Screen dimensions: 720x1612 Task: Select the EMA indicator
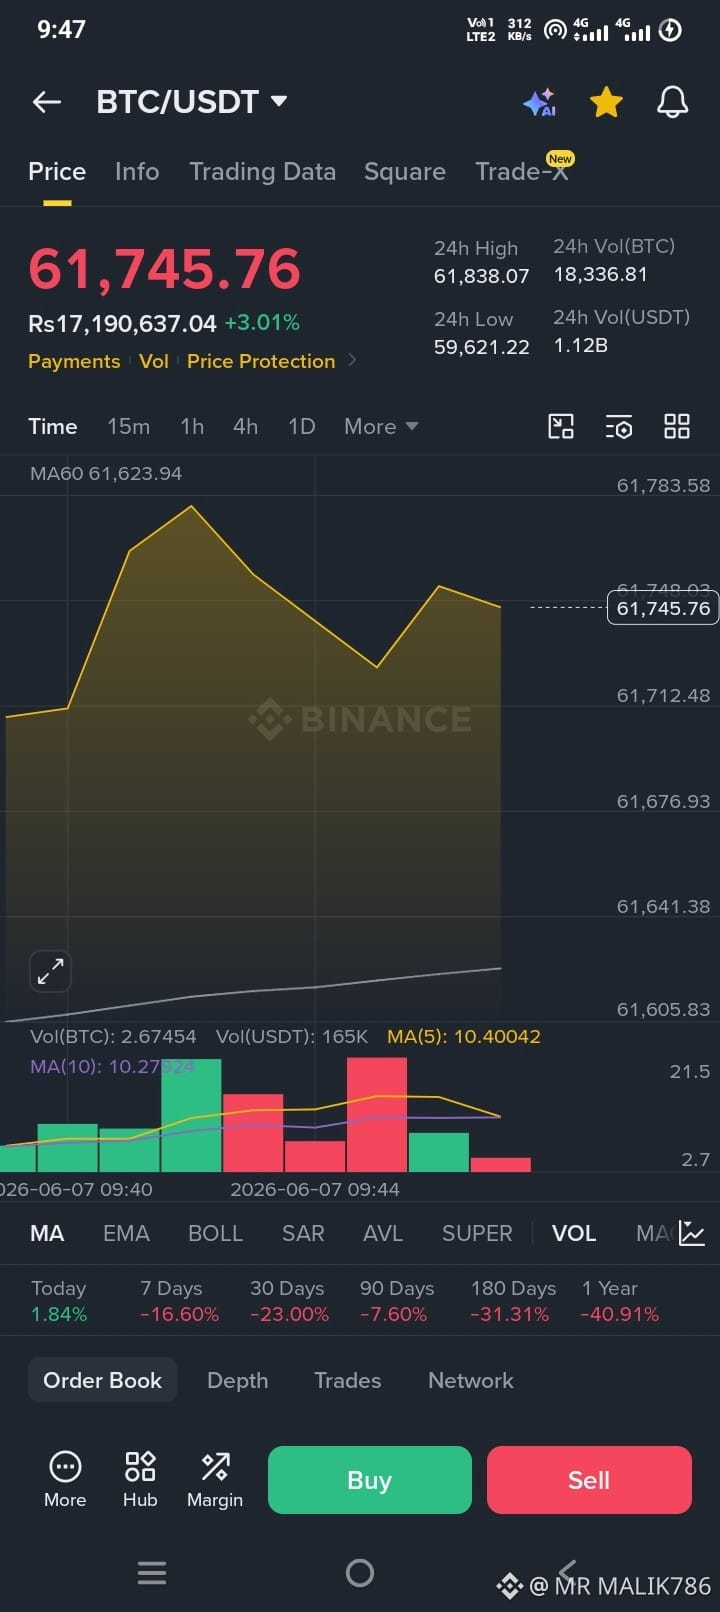tap(126, 1234)
